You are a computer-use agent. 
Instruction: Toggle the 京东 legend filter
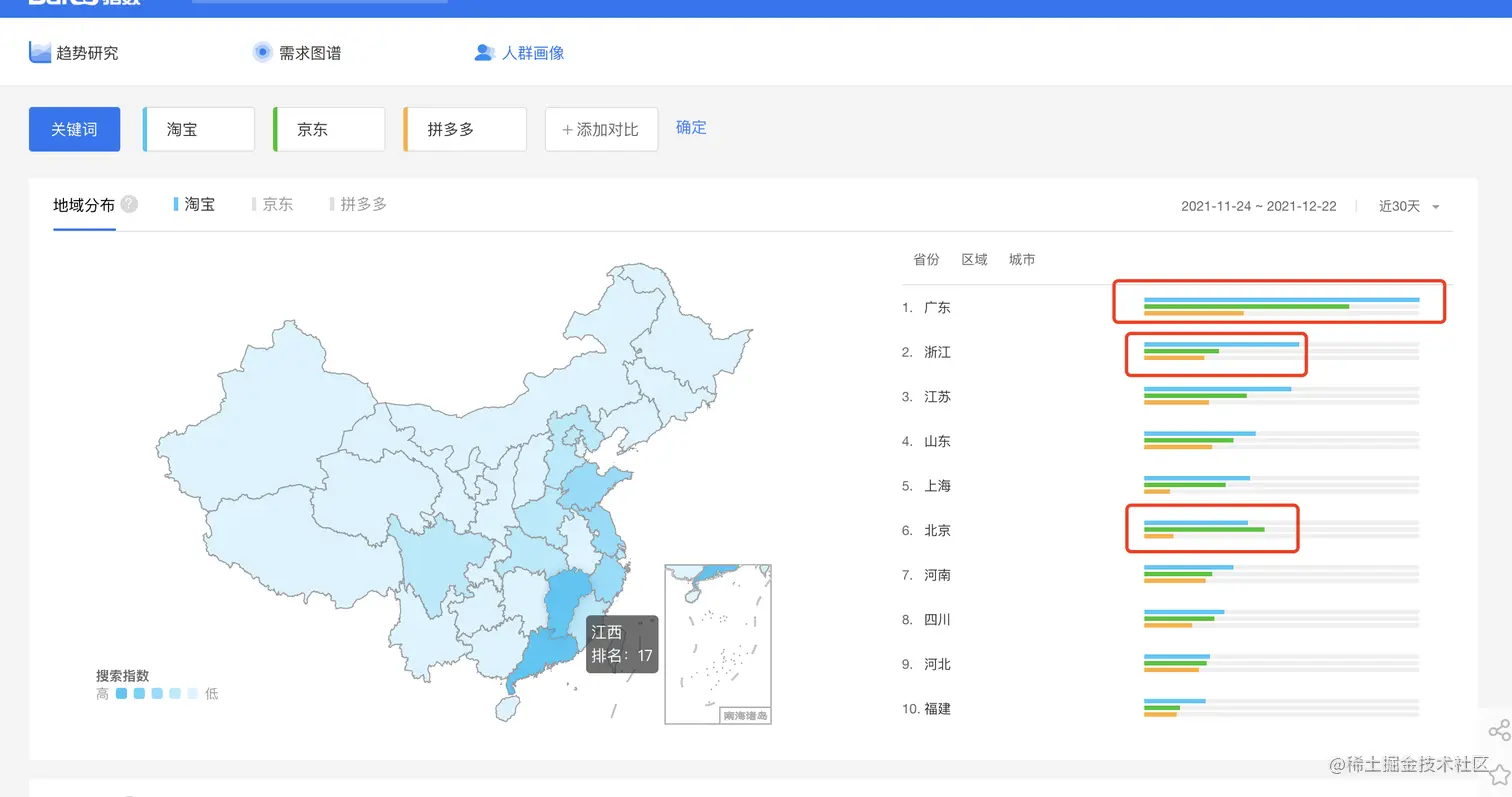[272, 204]
